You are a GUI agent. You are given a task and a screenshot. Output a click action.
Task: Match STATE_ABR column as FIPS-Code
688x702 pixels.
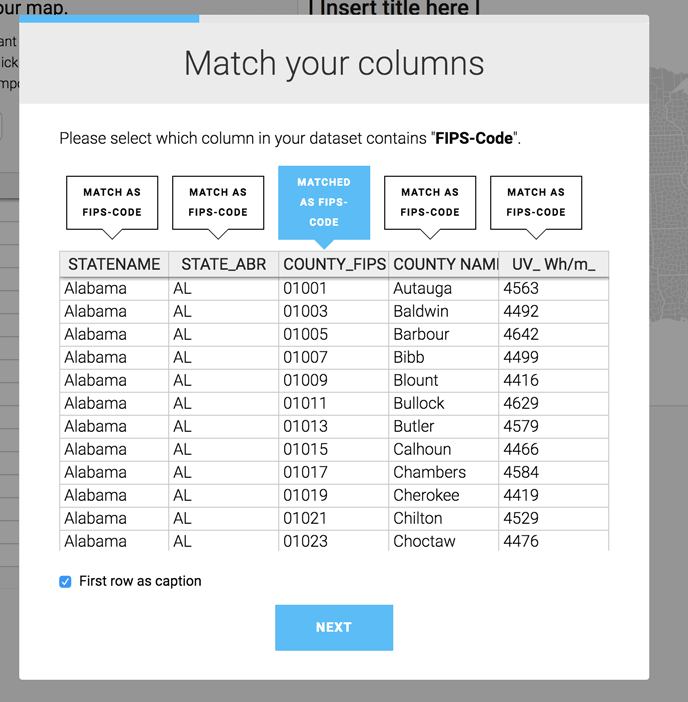pyautogui.click(x=218, y=202)
